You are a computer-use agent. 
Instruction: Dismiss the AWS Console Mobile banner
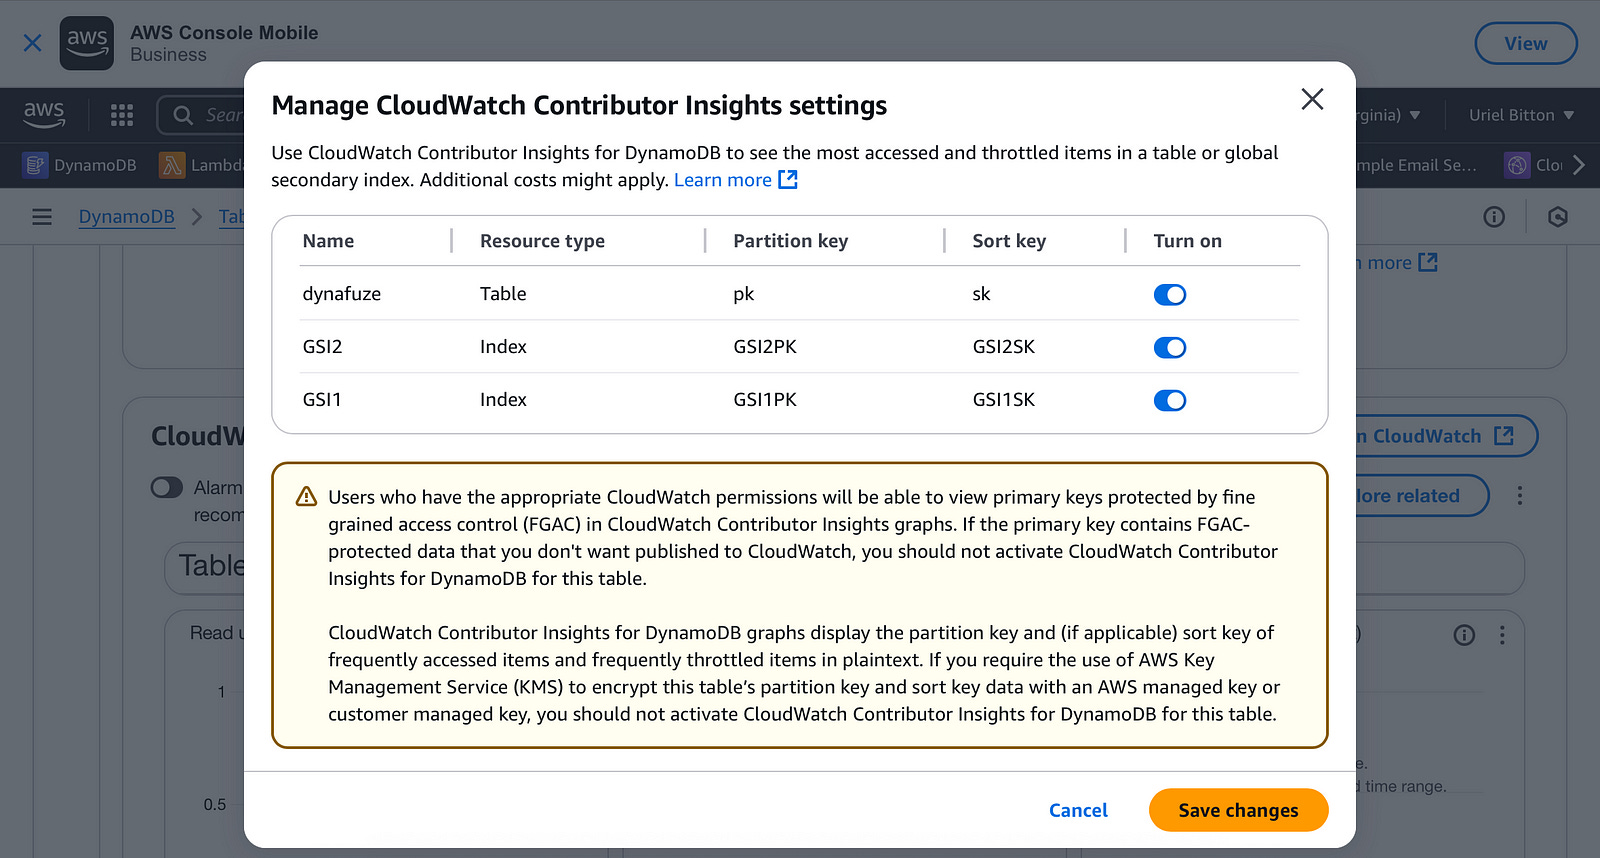pyautogui.click(x=33, y=43)
